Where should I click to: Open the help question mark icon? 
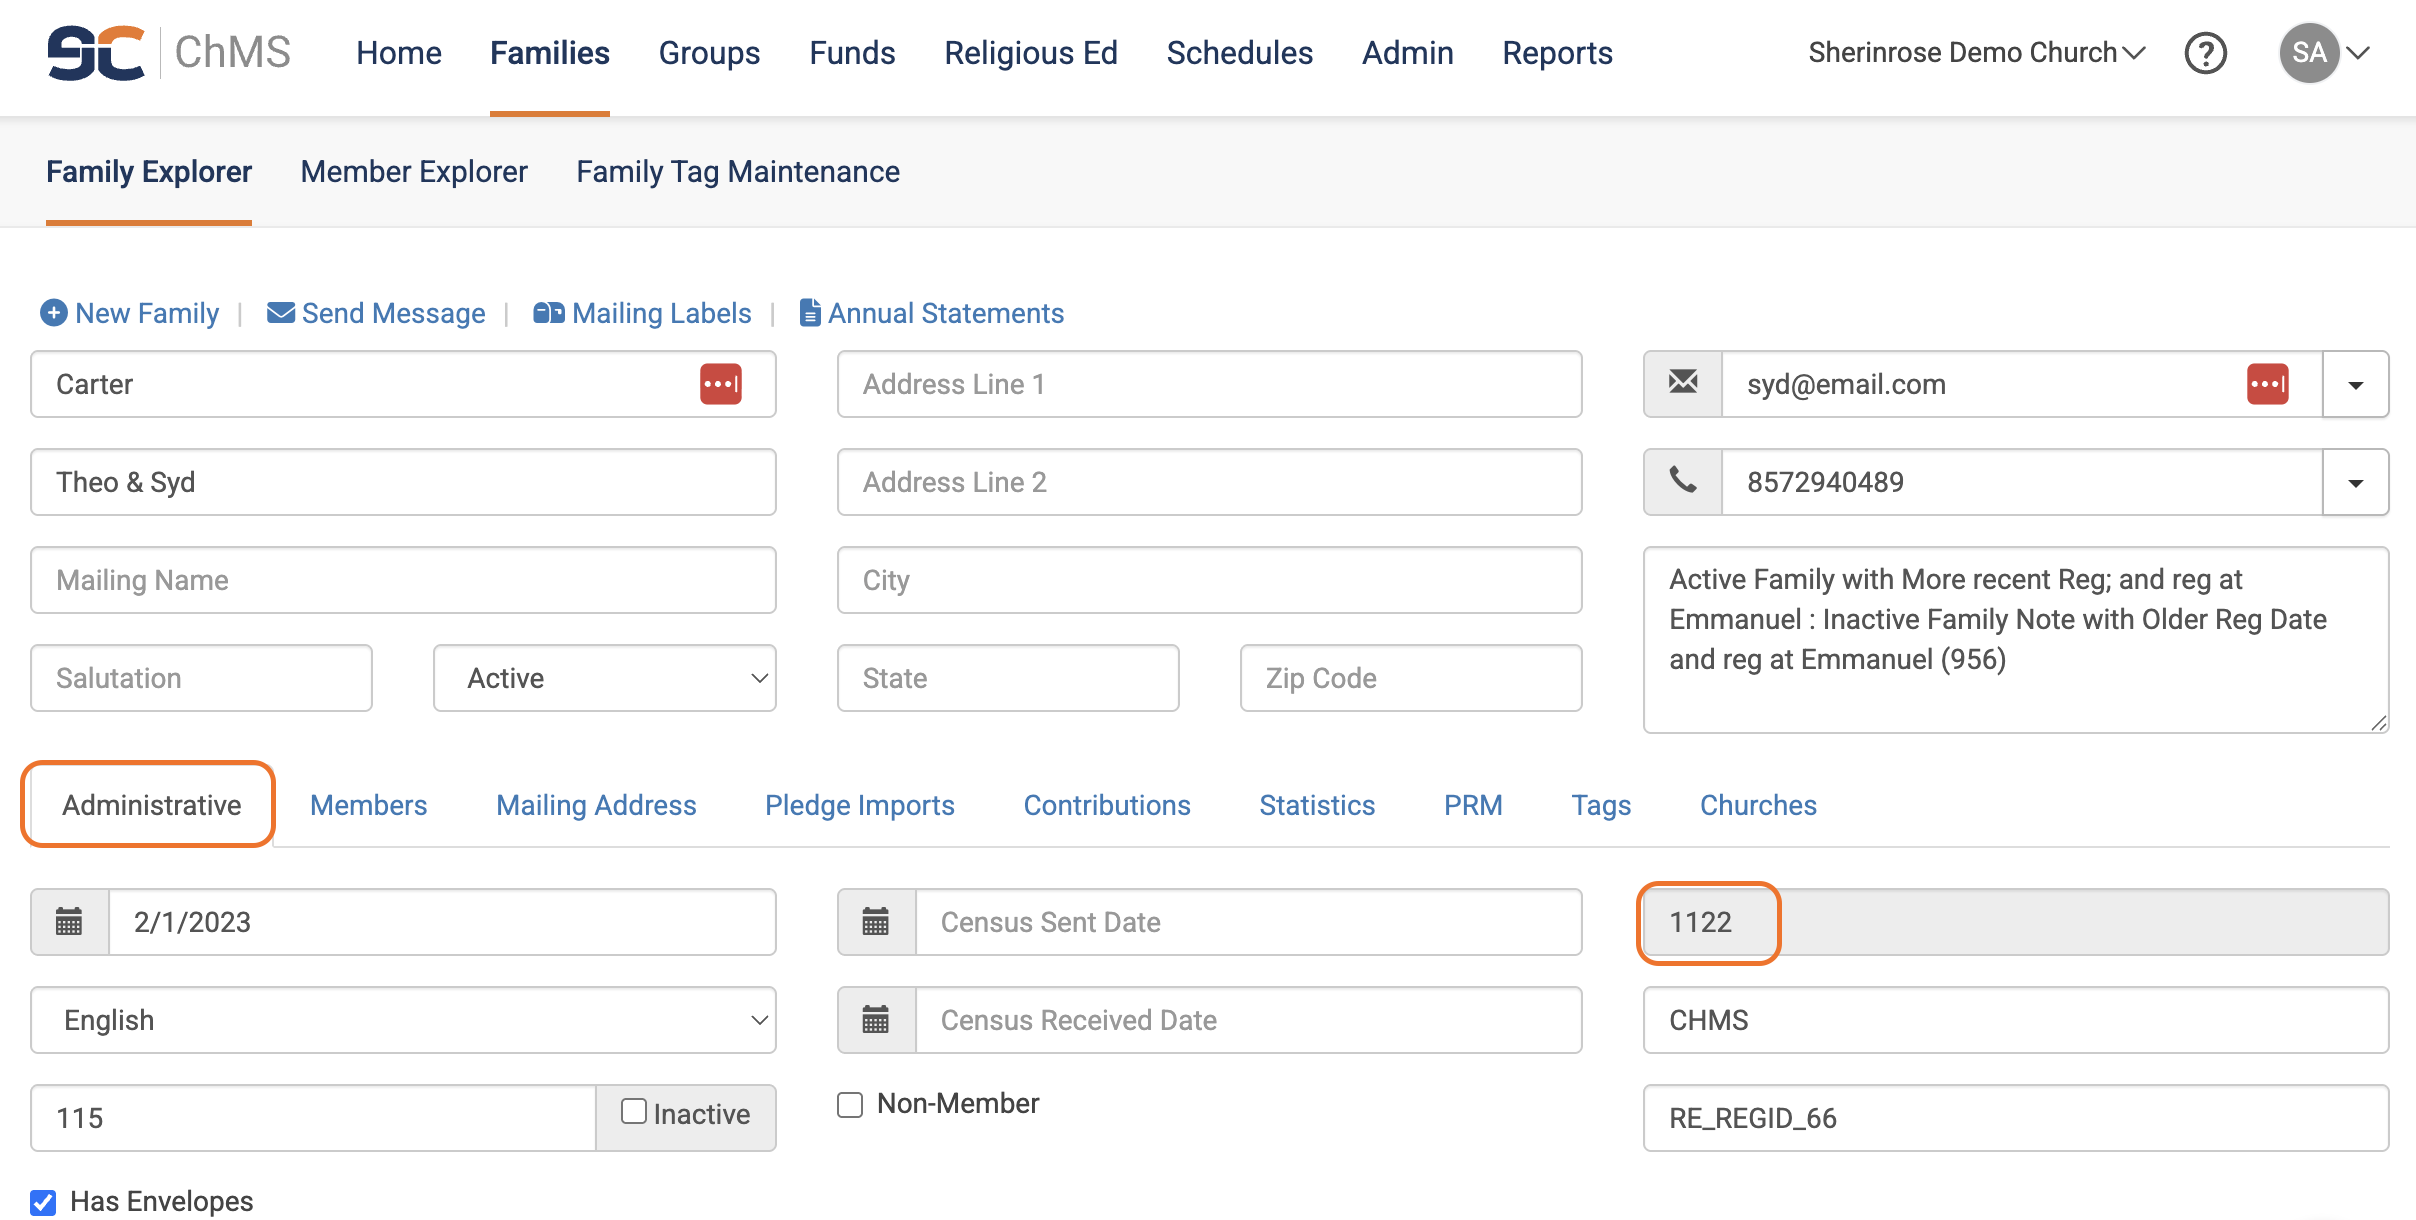[2205, 53]
